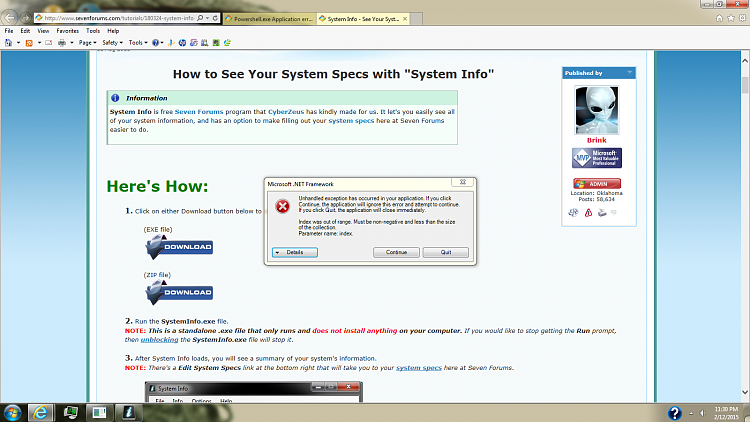750x422 pixels.
Task: Open the Home icon at top right of browser
Action: pos(719,18)
